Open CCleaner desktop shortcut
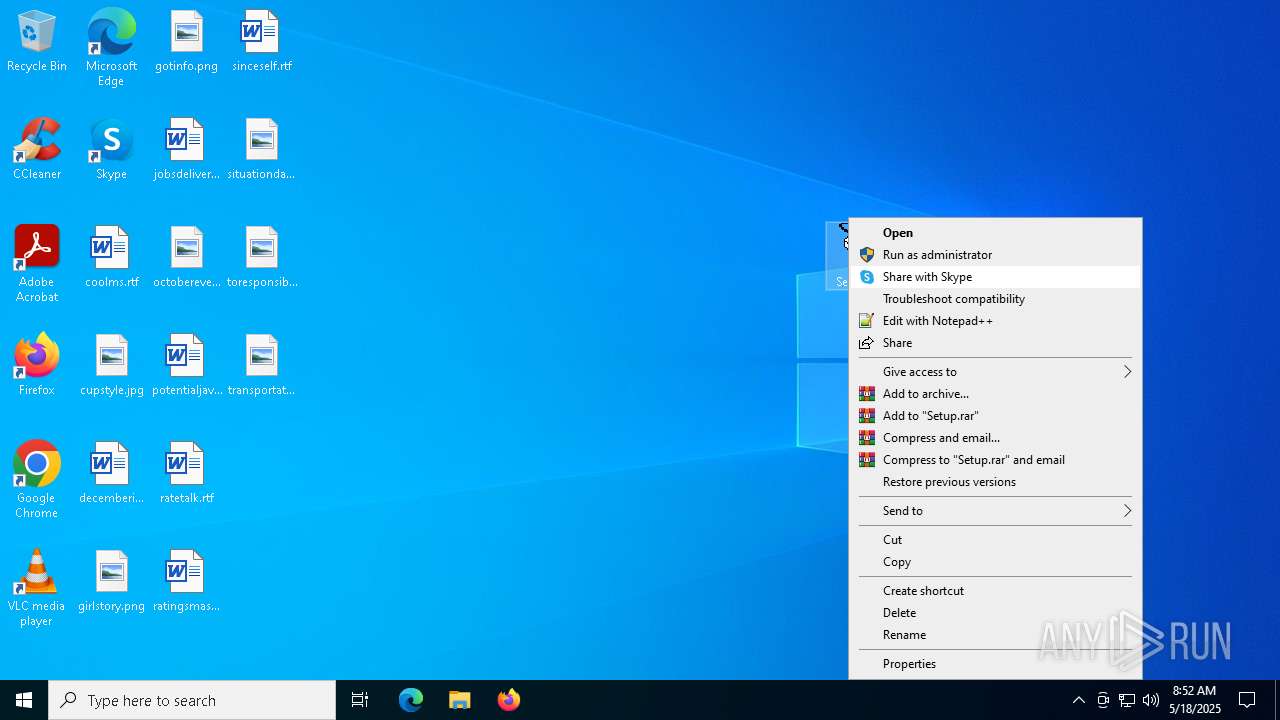This screenshot has width=1280, height=720. (x=37, y=150)
